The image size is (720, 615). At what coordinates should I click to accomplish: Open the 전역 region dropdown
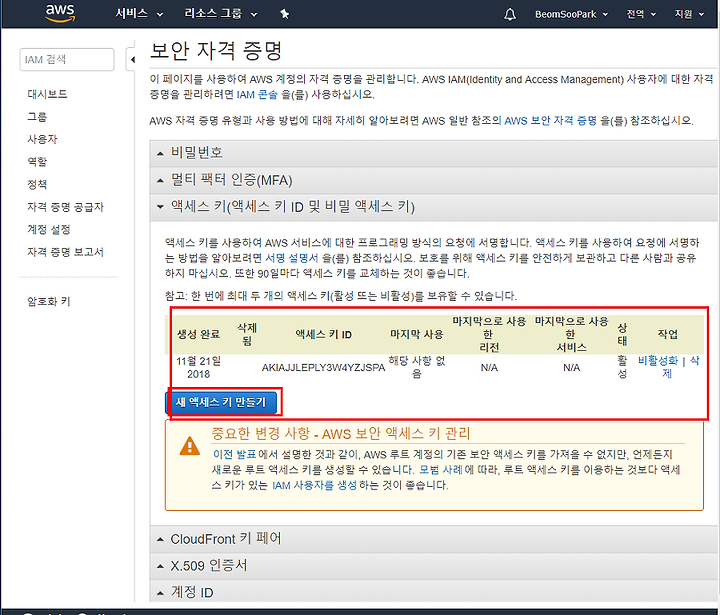pyautogui.click(x=641, y=14)
